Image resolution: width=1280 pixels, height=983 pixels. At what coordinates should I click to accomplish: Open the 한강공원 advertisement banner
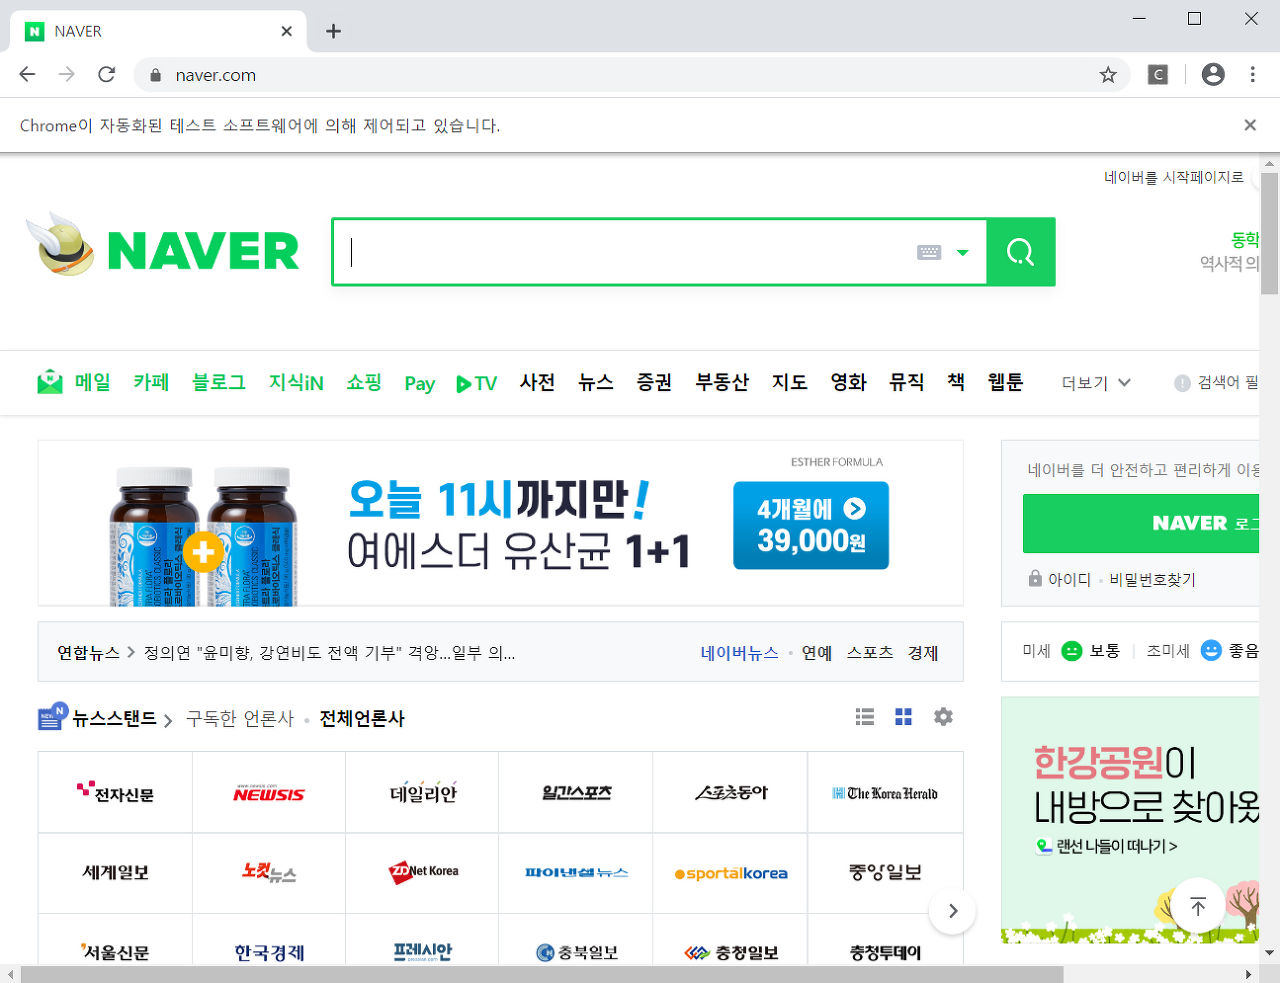point(1130,820)
